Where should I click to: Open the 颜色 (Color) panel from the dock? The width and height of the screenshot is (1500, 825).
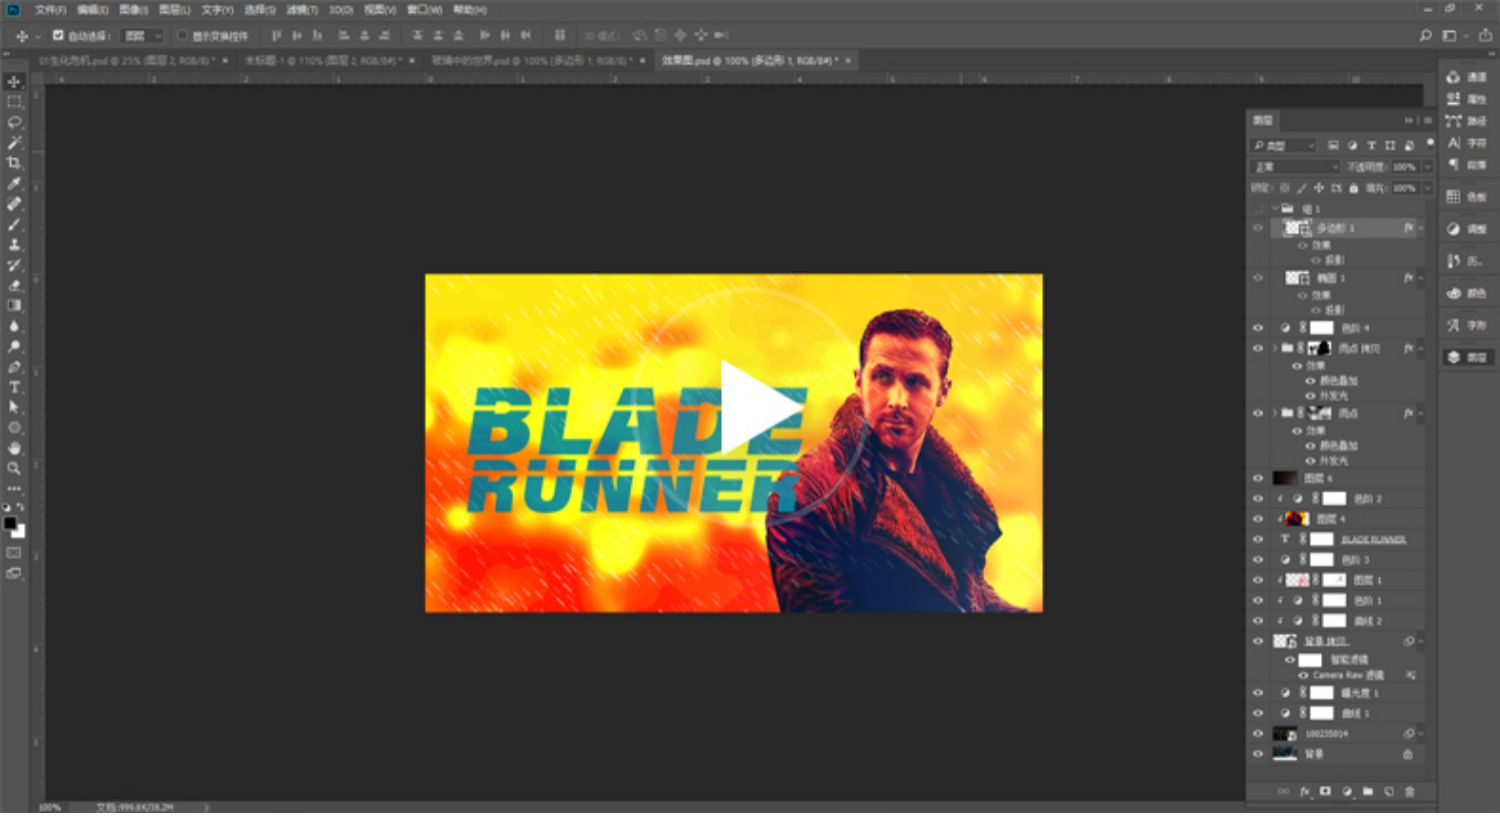(1467, 293)
